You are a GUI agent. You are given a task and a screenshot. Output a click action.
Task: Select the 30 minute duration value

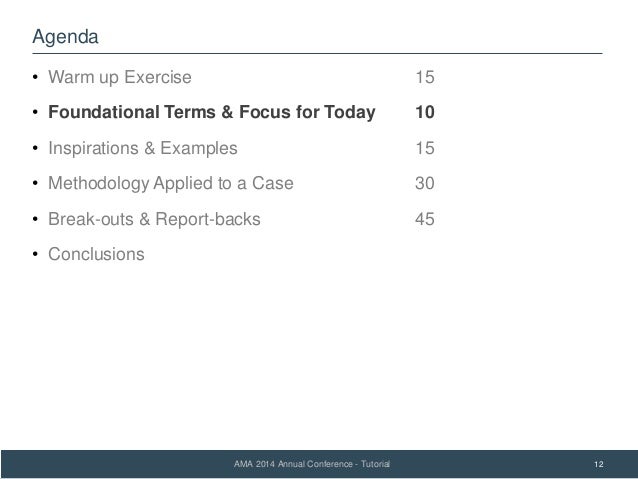pos(425,183)
